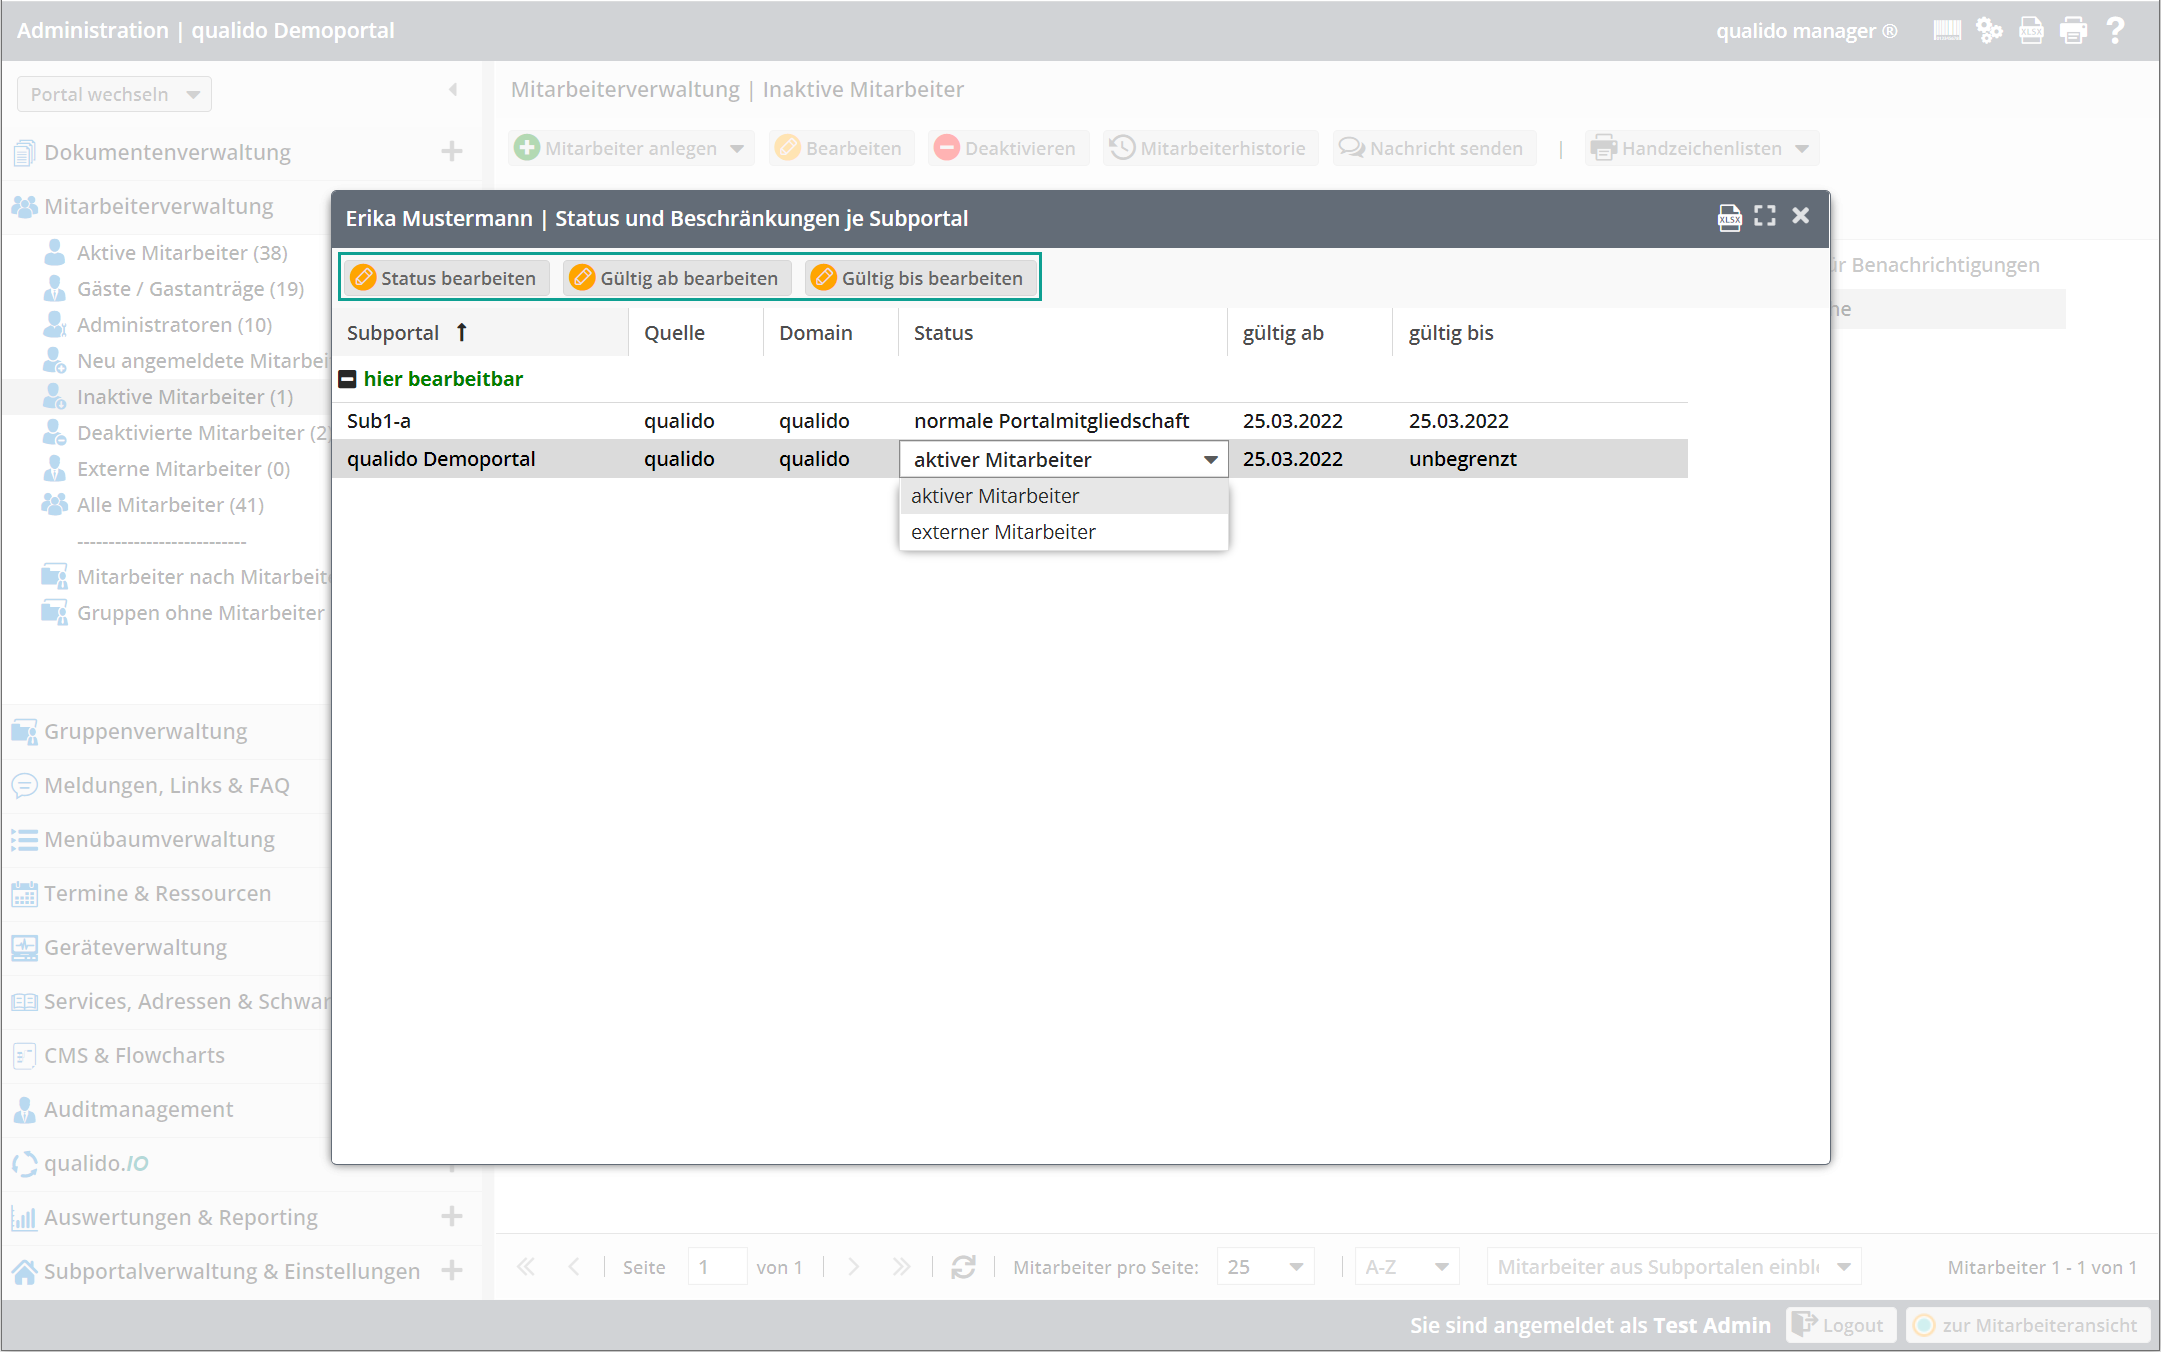
Task: Click the Auditmanagement person icon
Action: 24,1110
